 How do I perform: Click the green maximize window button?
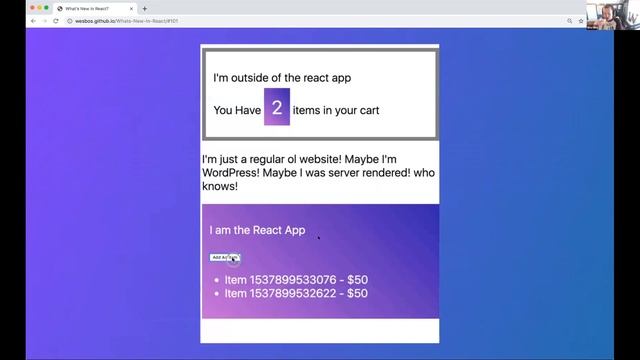[x=46, y=8]
